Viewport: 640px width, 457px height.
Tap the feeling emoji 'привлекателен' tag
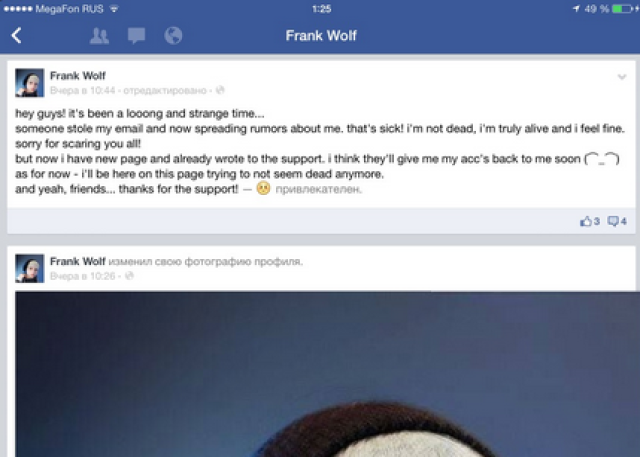point(309,189)
